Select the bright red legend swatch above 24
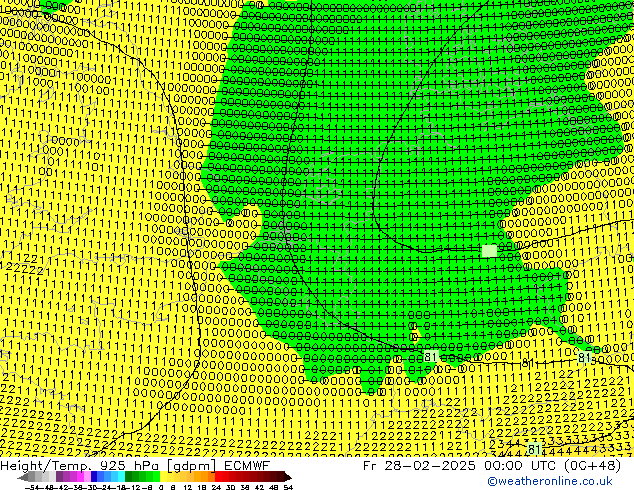Screen dimensions: 634x490 (x=218, y=477)
